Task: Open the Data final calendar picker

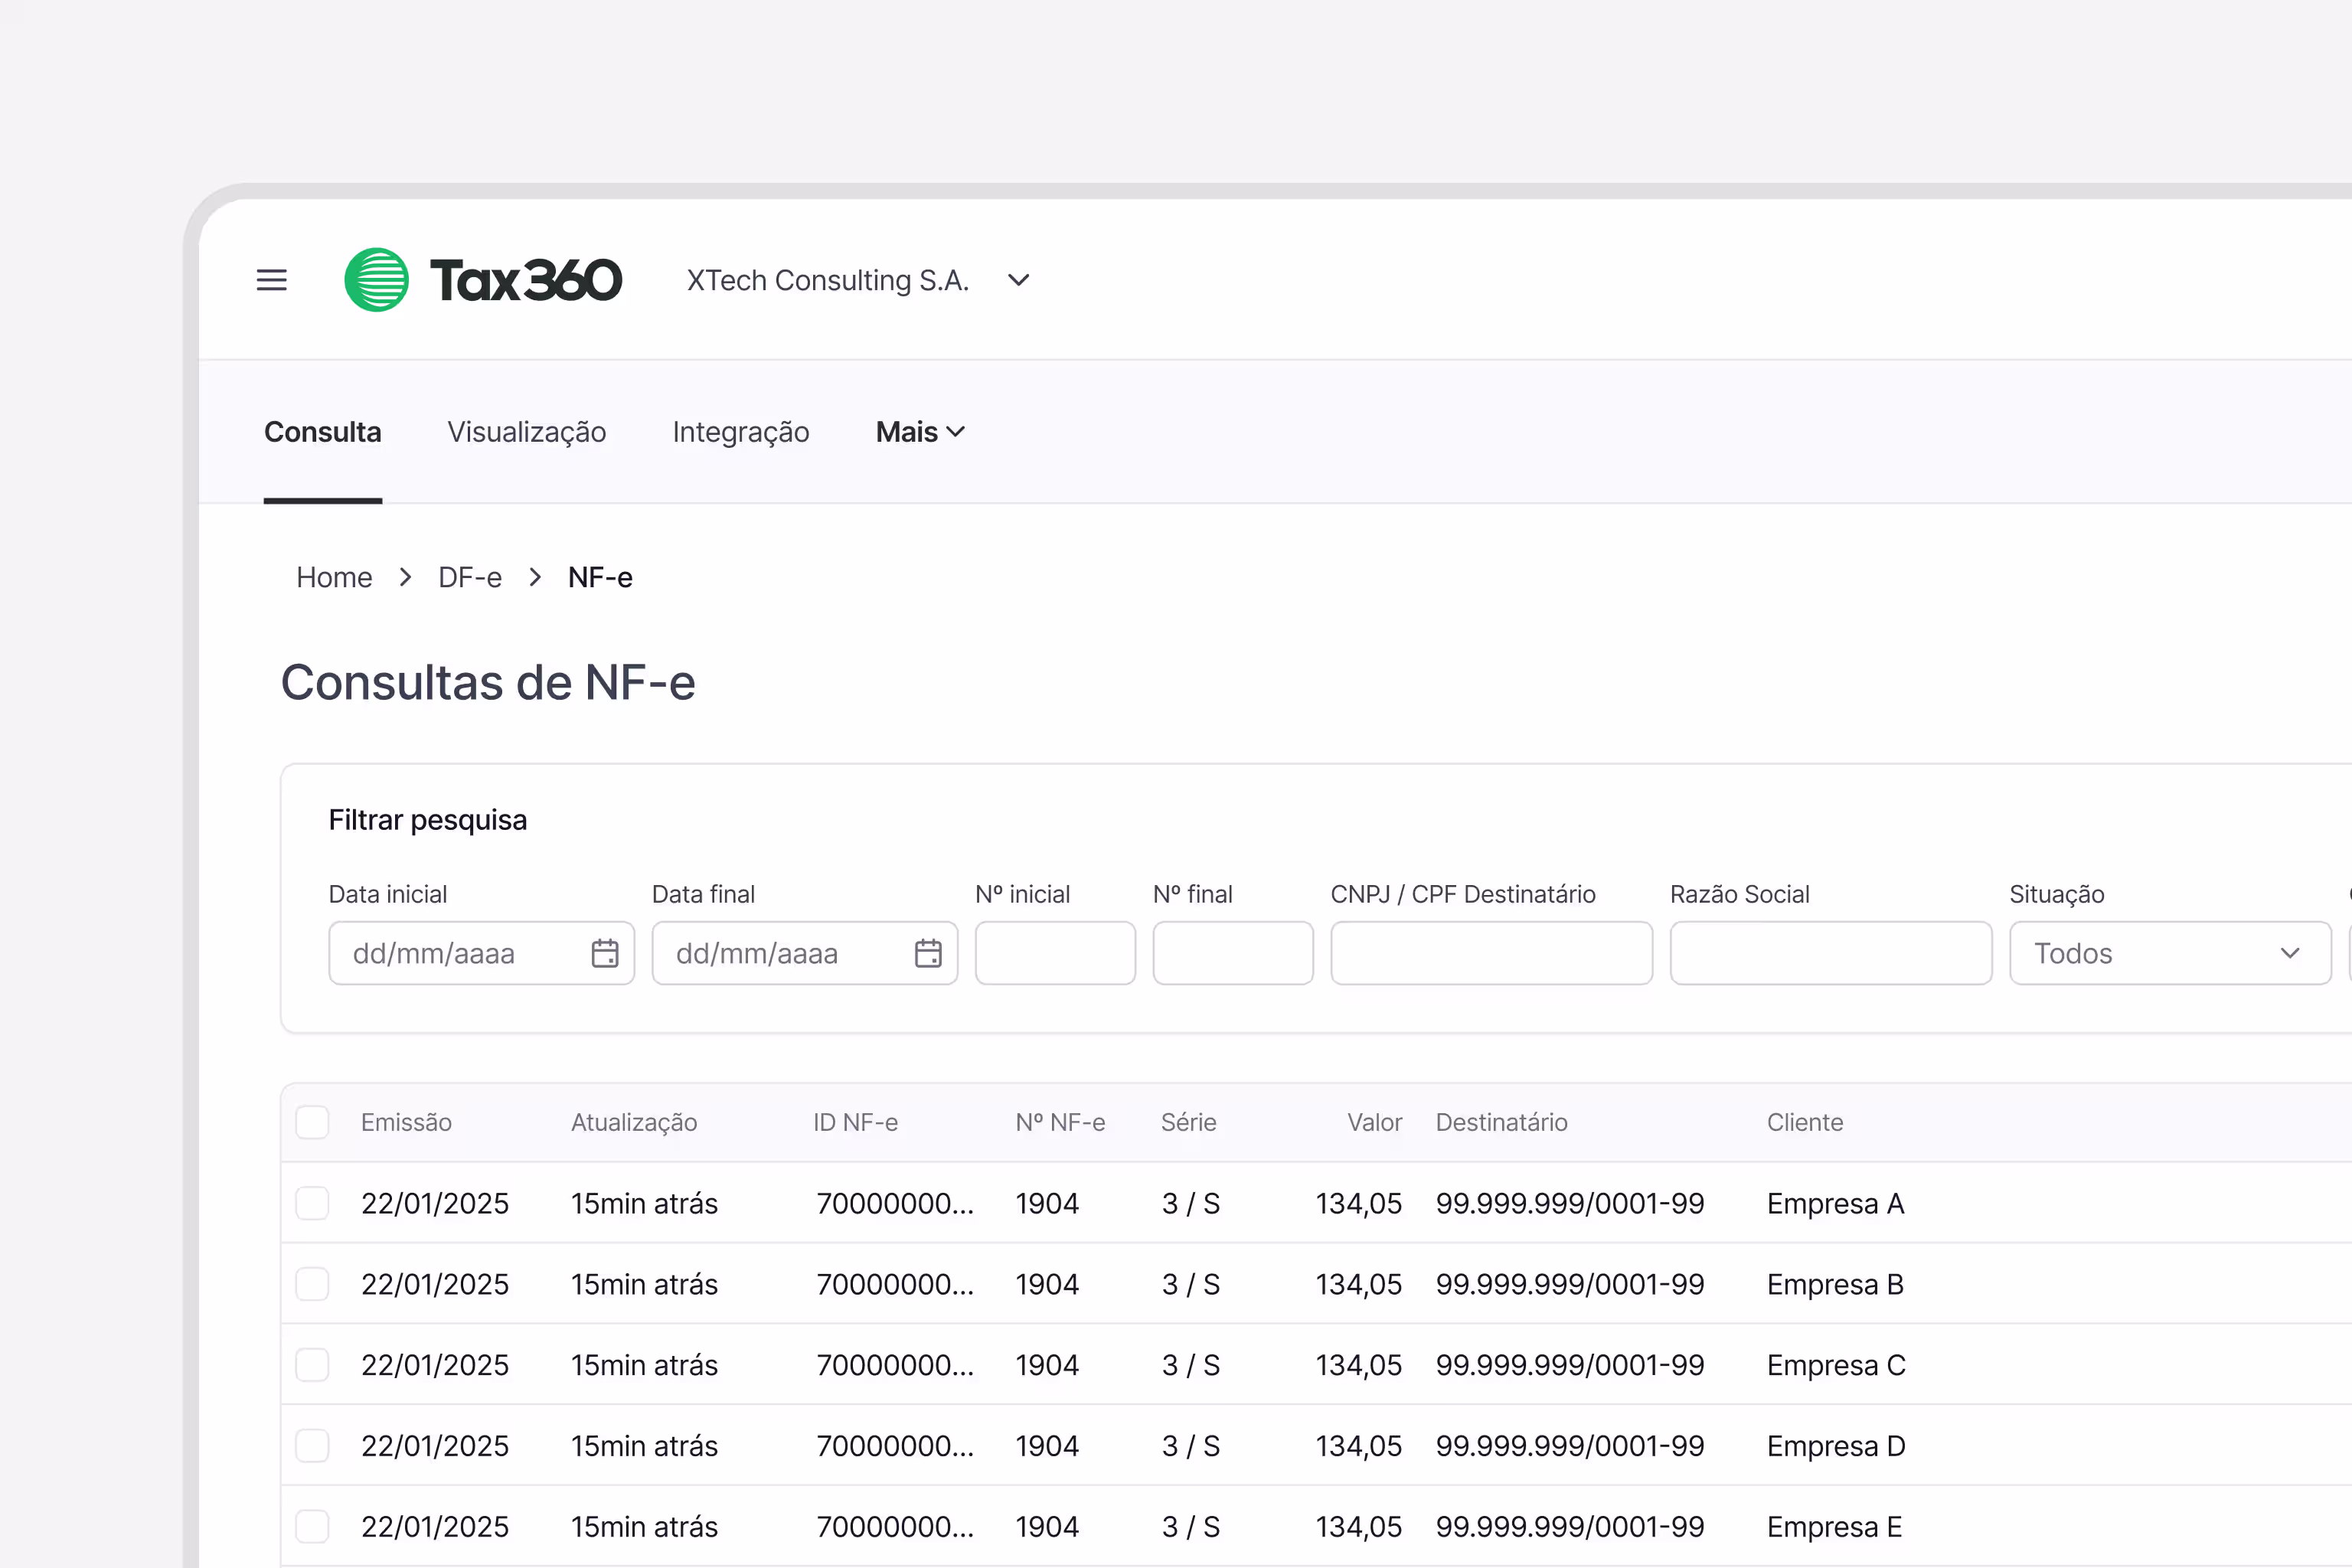Action: coord(928,953)
